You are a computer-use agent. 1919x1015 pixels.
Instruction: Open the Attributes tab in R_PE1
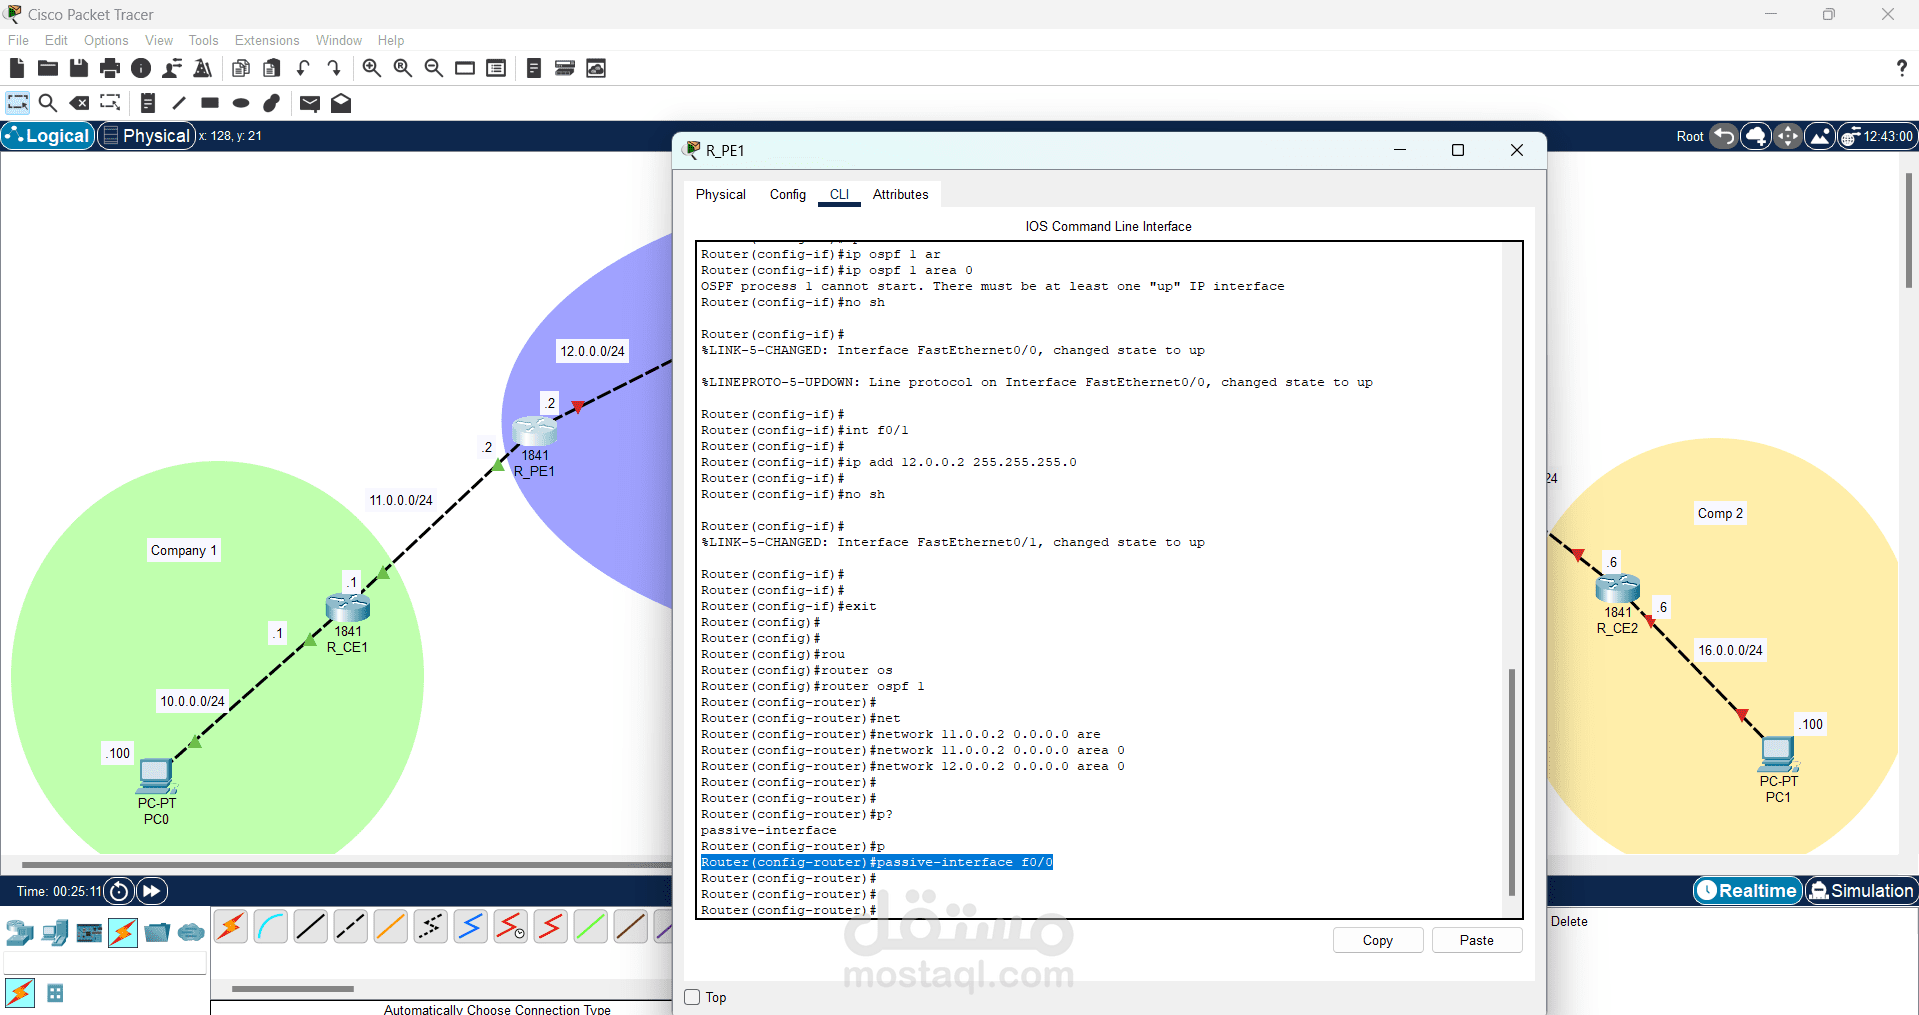pyautogui.click(x=901, y=194)
